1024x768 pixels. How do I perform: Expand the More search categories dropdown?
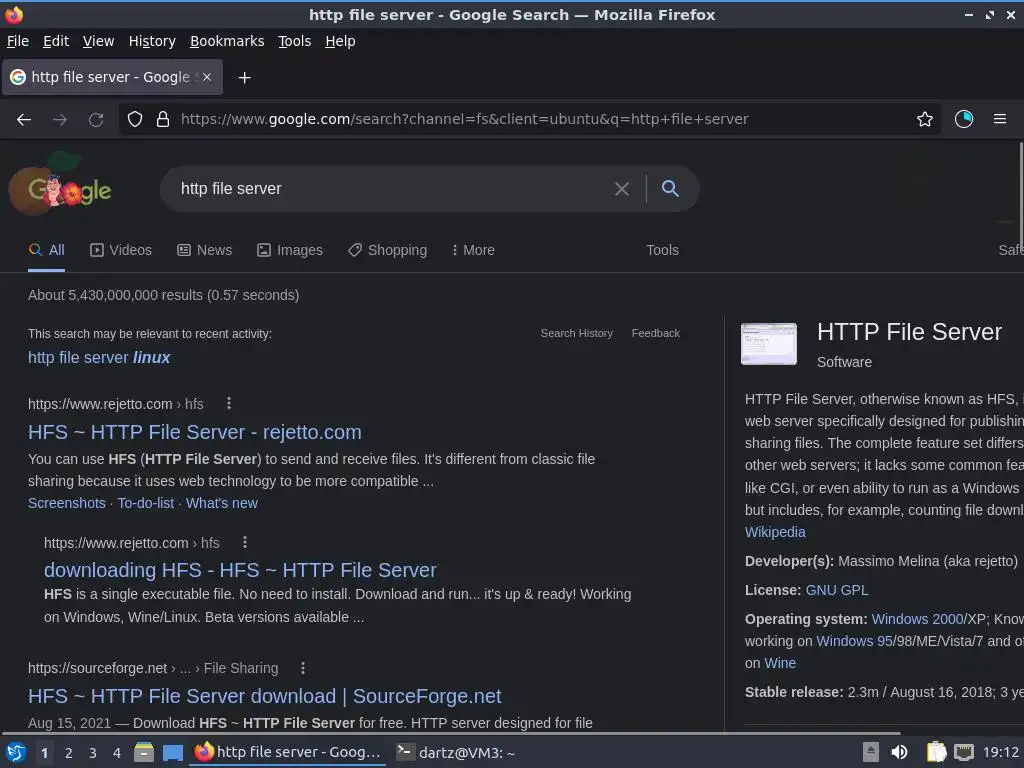473,250
